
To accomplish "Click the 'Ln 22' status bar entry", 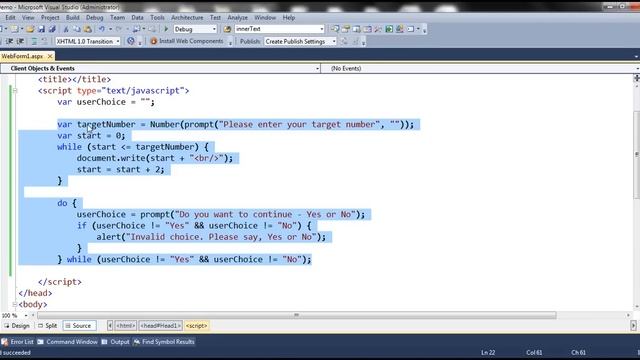I will pos(488,353).
